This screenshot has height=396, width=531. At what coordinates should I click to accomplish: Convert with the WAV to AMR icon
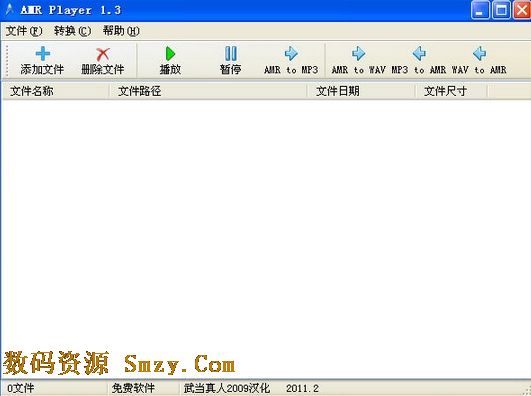tap(480, 54)
